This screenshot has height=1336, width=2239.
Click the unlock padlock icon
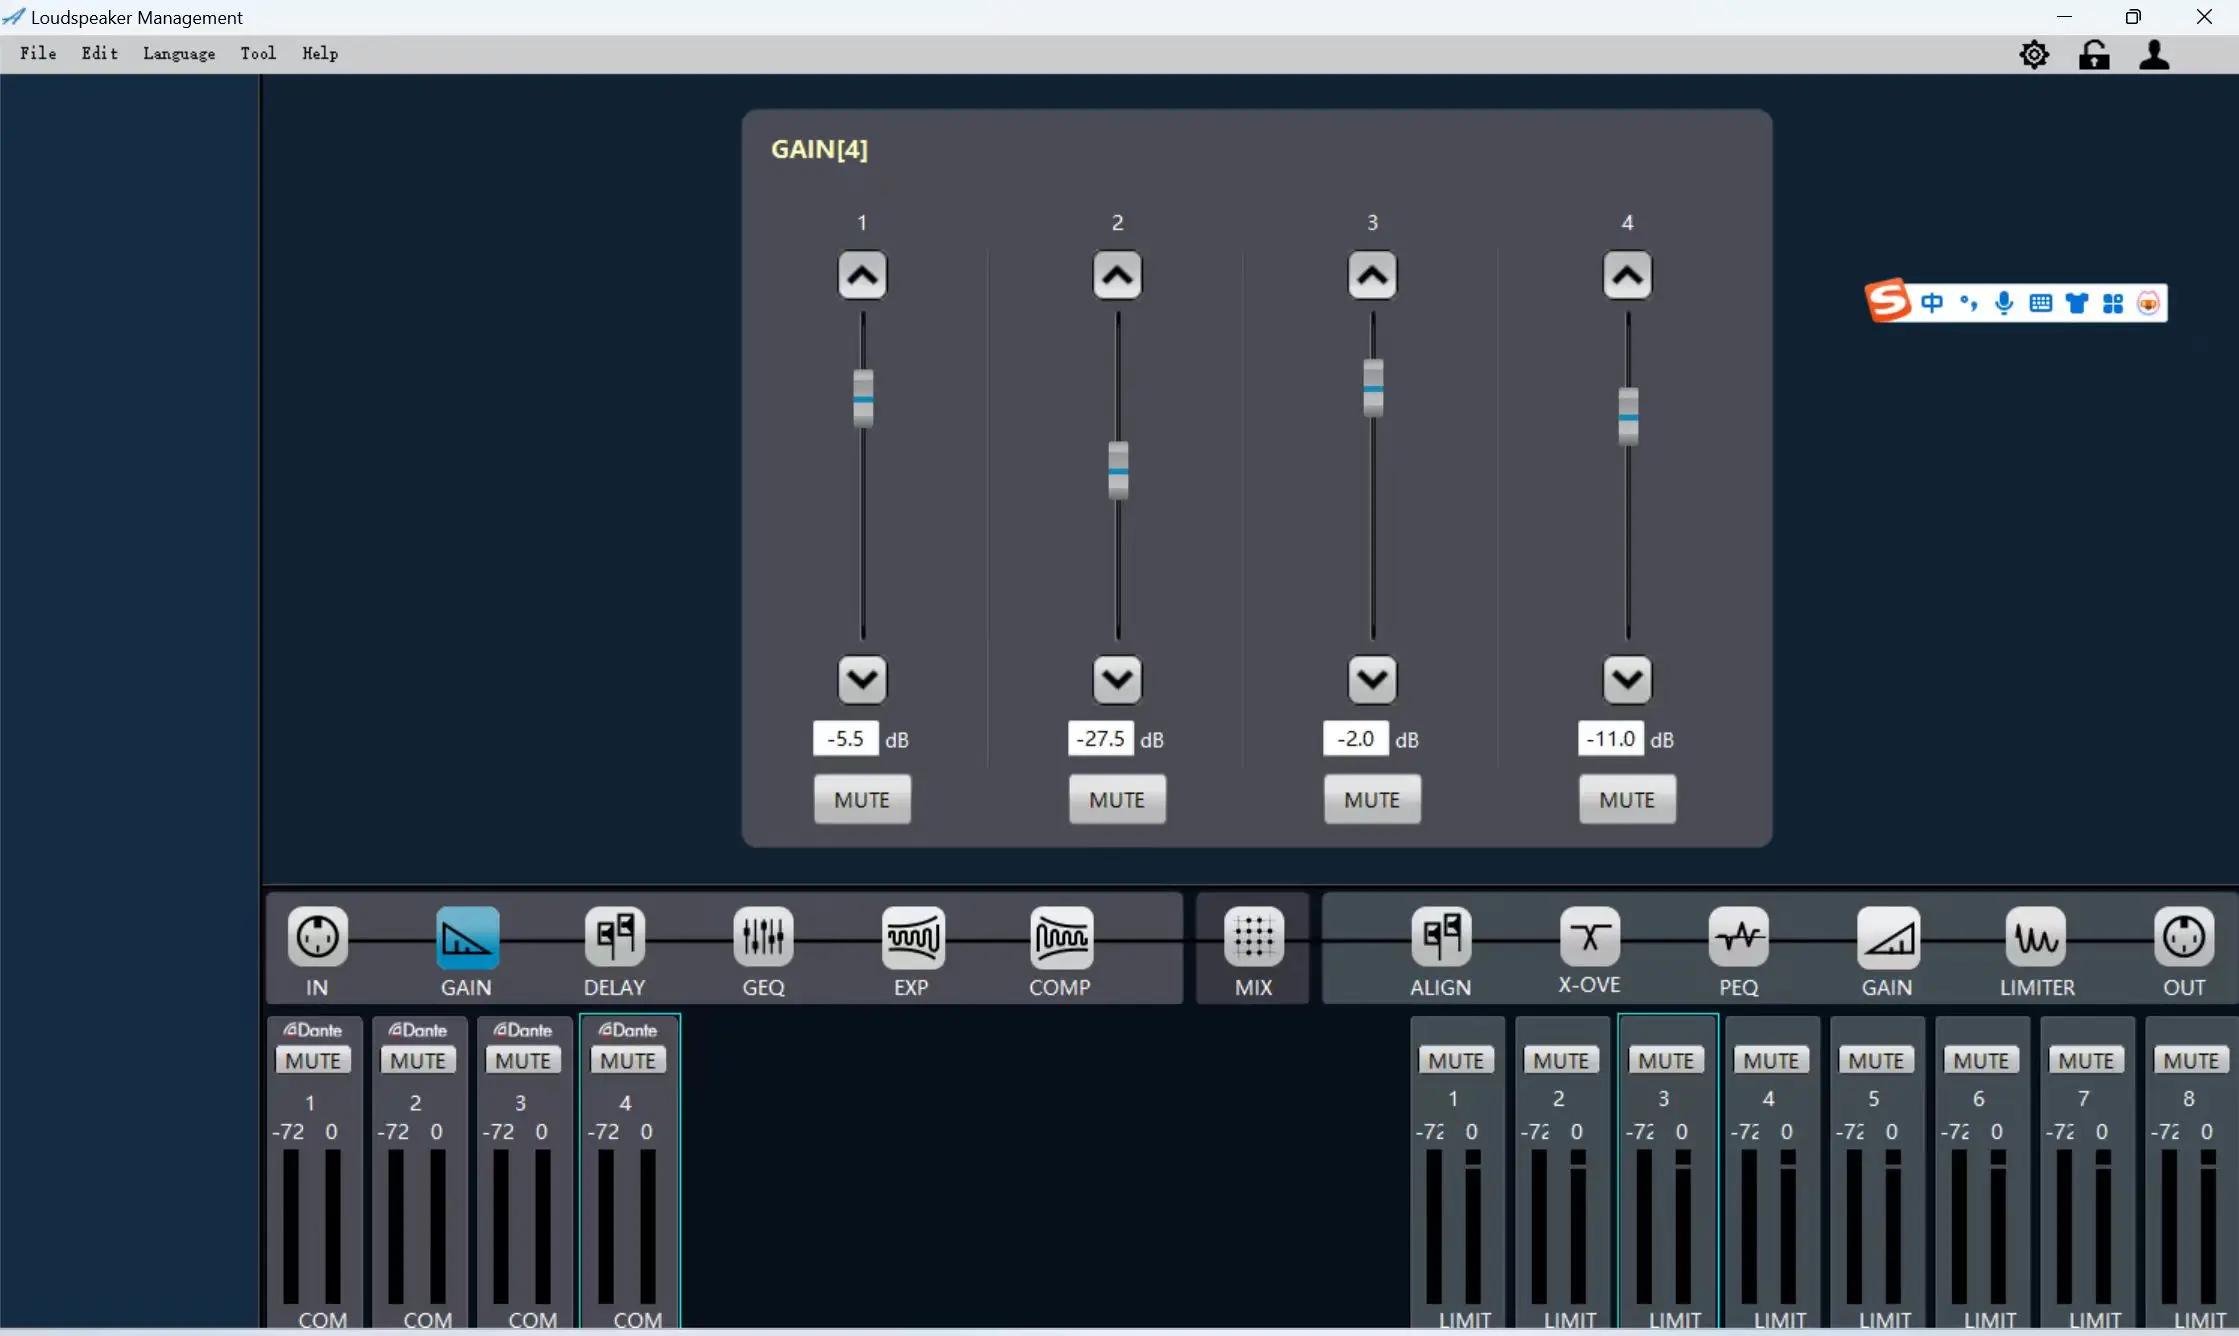tap(2094, 54)
